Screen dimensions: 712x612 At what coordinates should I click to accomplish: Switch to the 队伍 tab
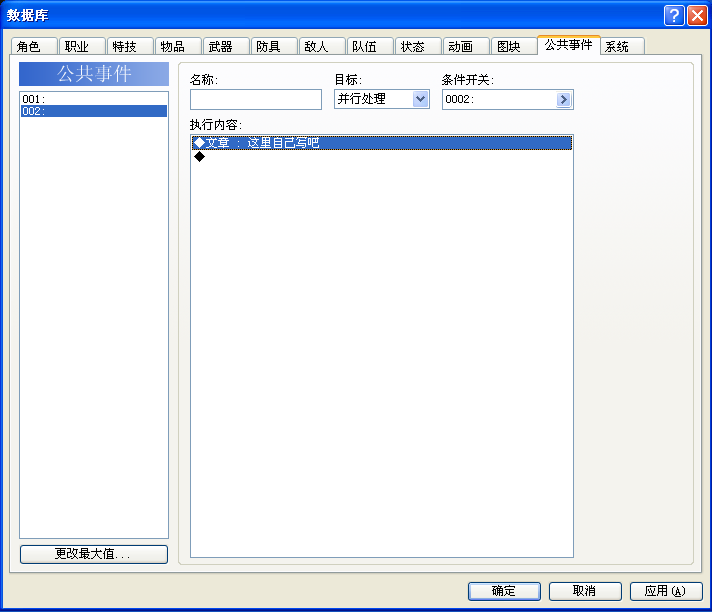pyautogui.click(x=371, y=46)
